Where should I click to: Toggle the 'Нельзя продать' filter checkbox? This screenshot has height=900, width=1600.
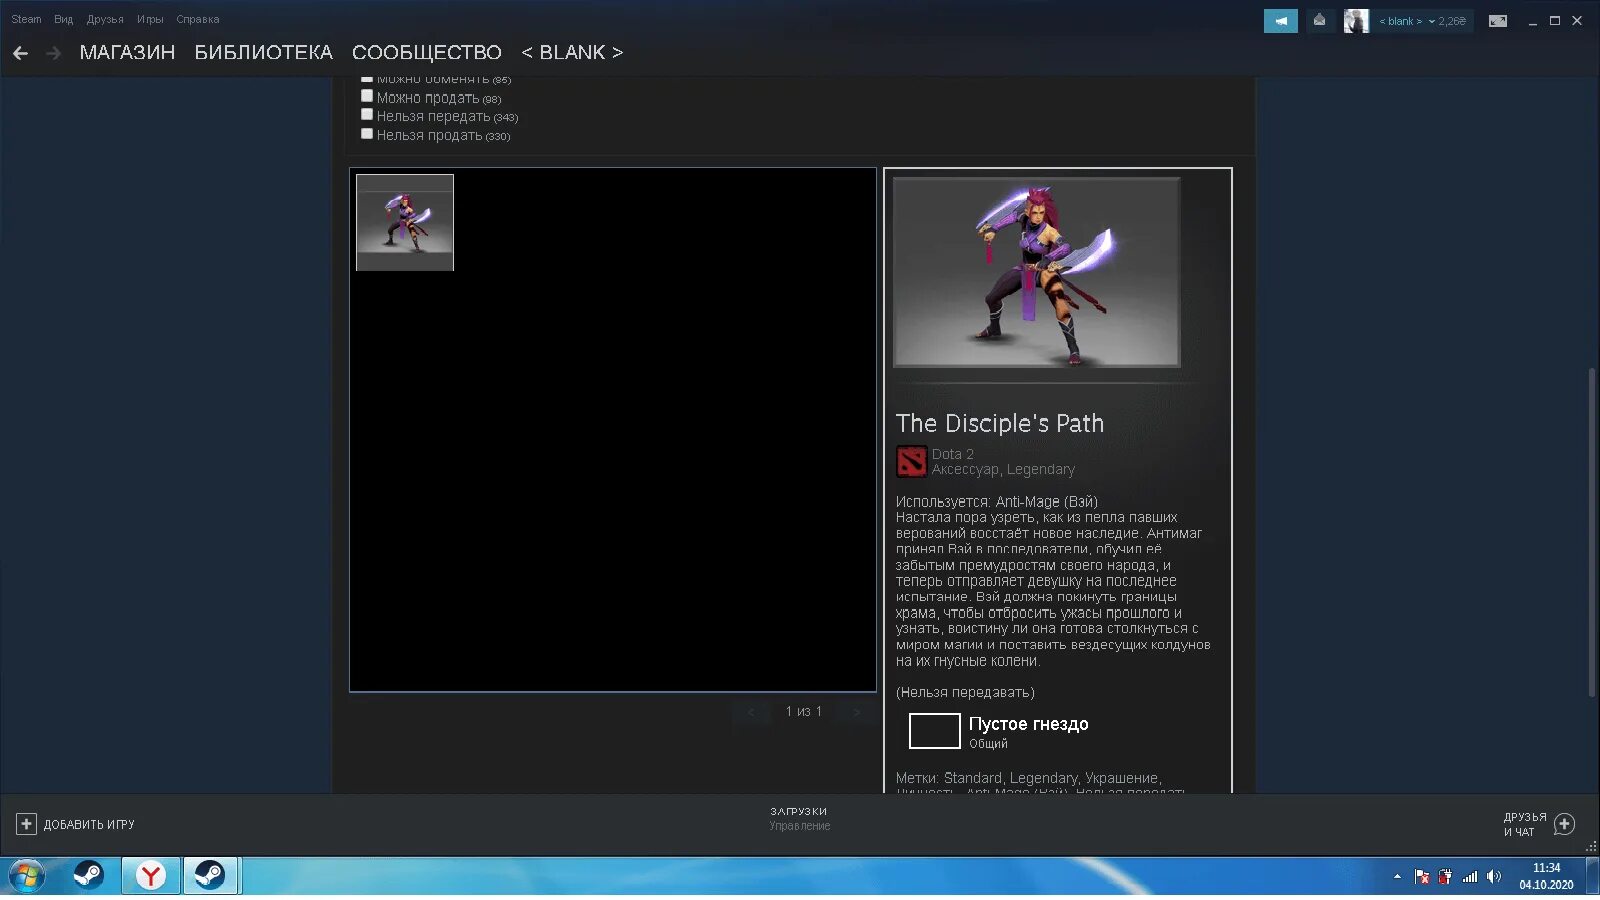tap(367, 134)
